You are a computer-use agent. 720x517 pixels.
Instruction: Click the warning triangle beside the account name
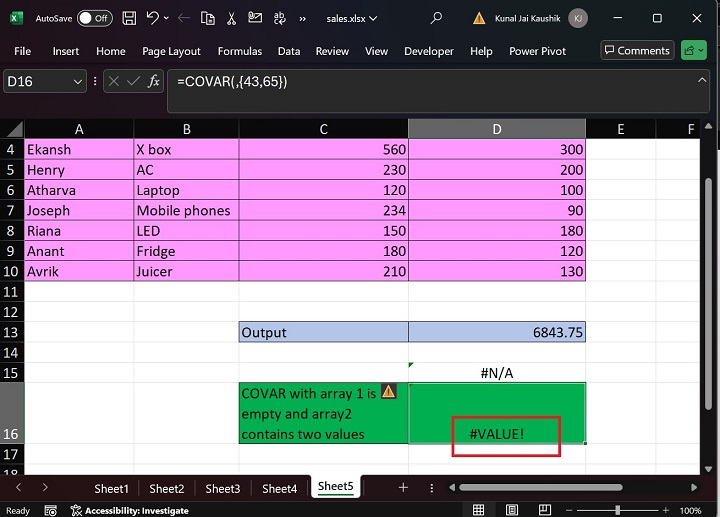point(479,18)
